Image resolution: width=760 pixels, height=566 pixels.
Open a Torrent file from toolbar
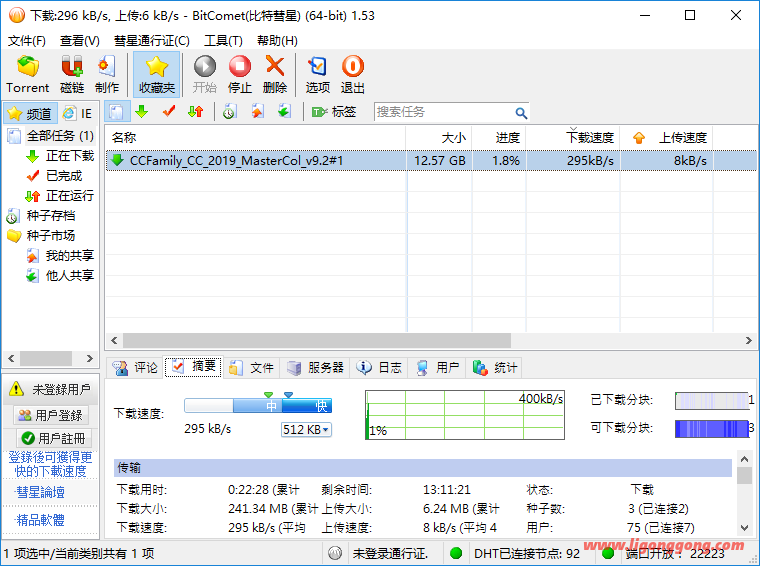pyautogui.click(x=28, y=75)
